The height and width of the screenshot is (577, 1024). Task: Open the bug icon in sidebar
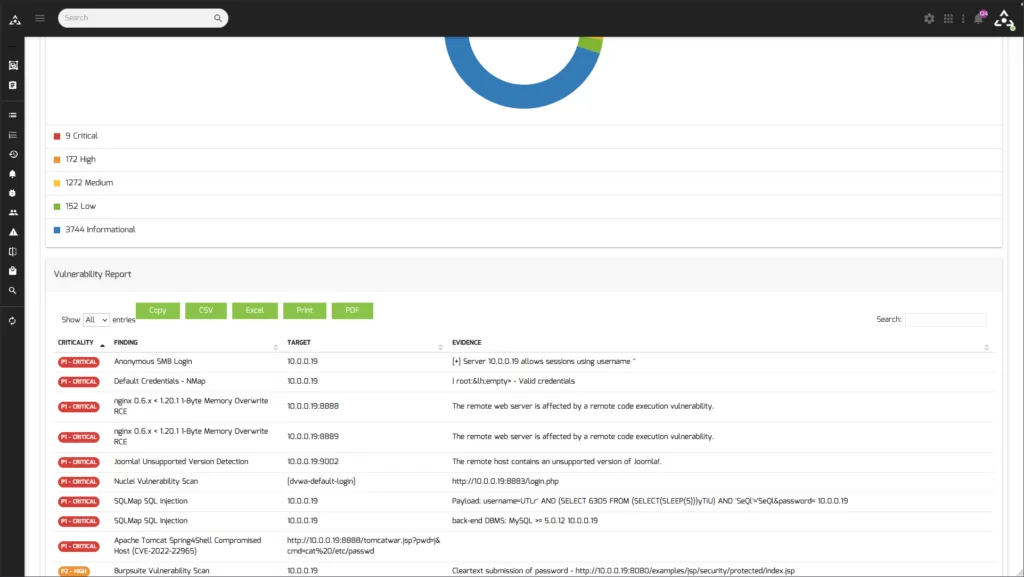13,194
